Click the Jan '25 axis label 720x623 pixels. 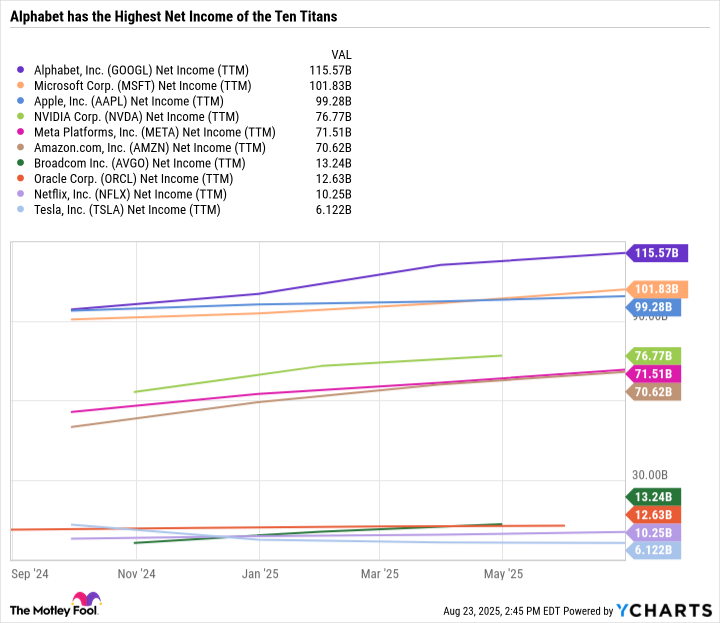tap(259, 574)
